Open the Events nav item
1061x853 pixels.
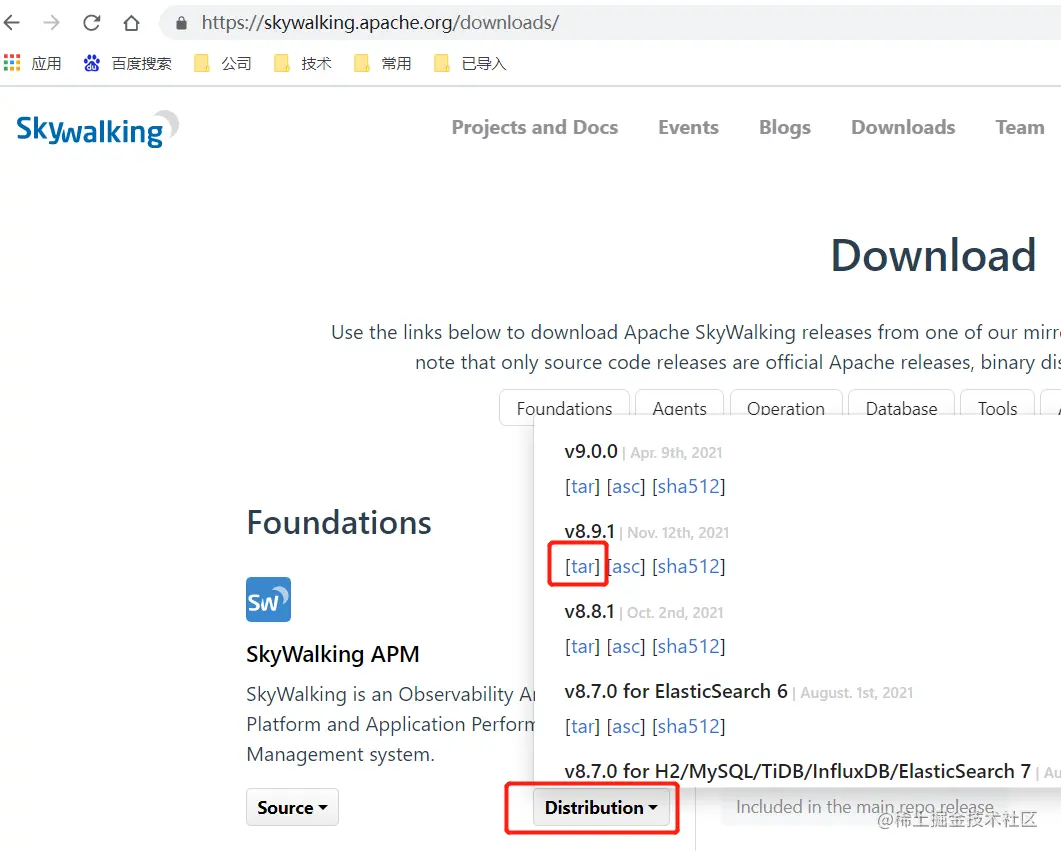[688, 127]
